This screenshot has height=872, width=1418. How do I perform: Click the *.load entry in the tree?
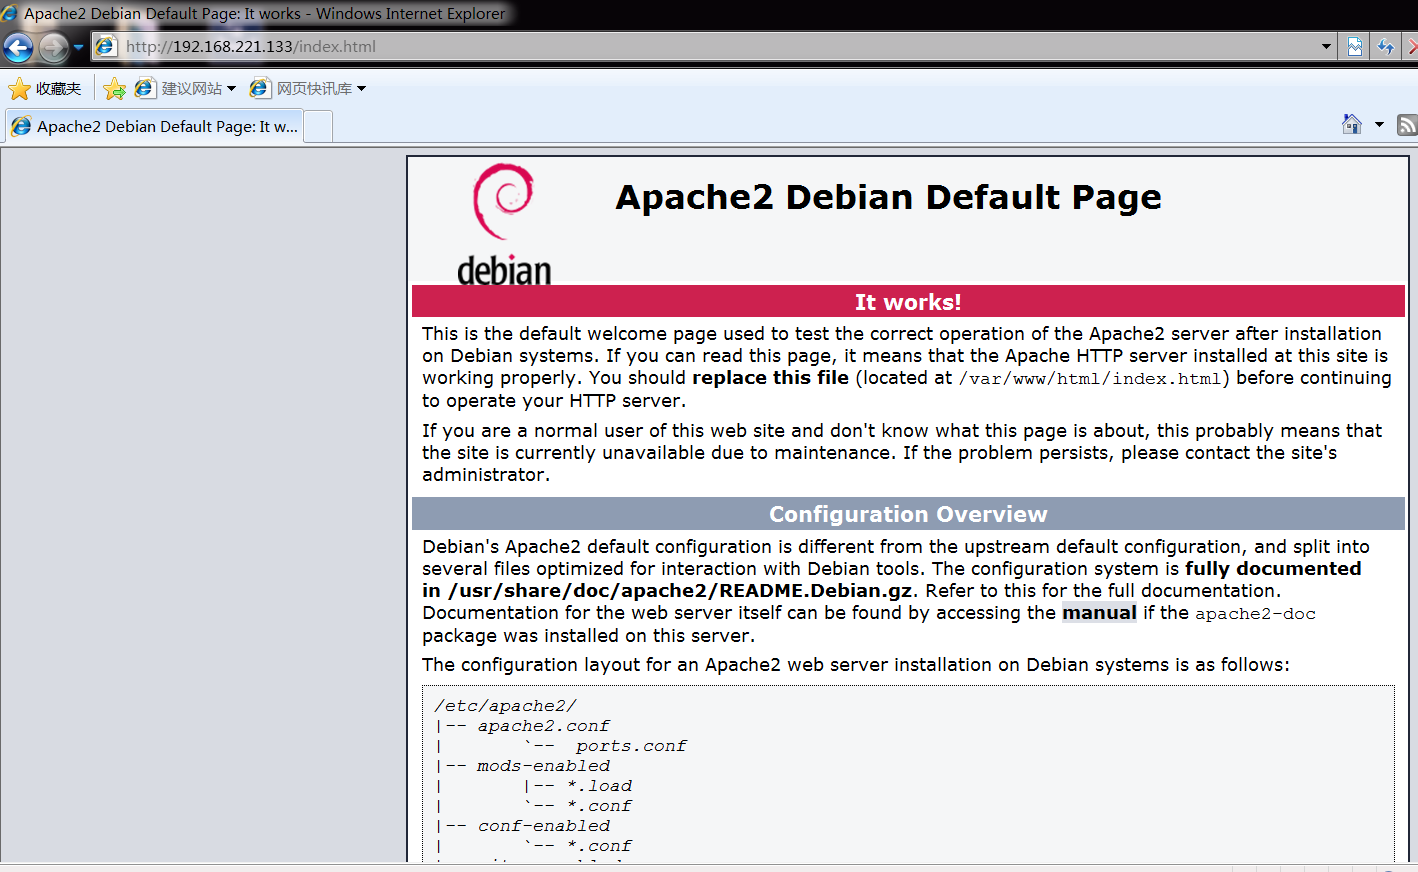[x=599, y=786]
